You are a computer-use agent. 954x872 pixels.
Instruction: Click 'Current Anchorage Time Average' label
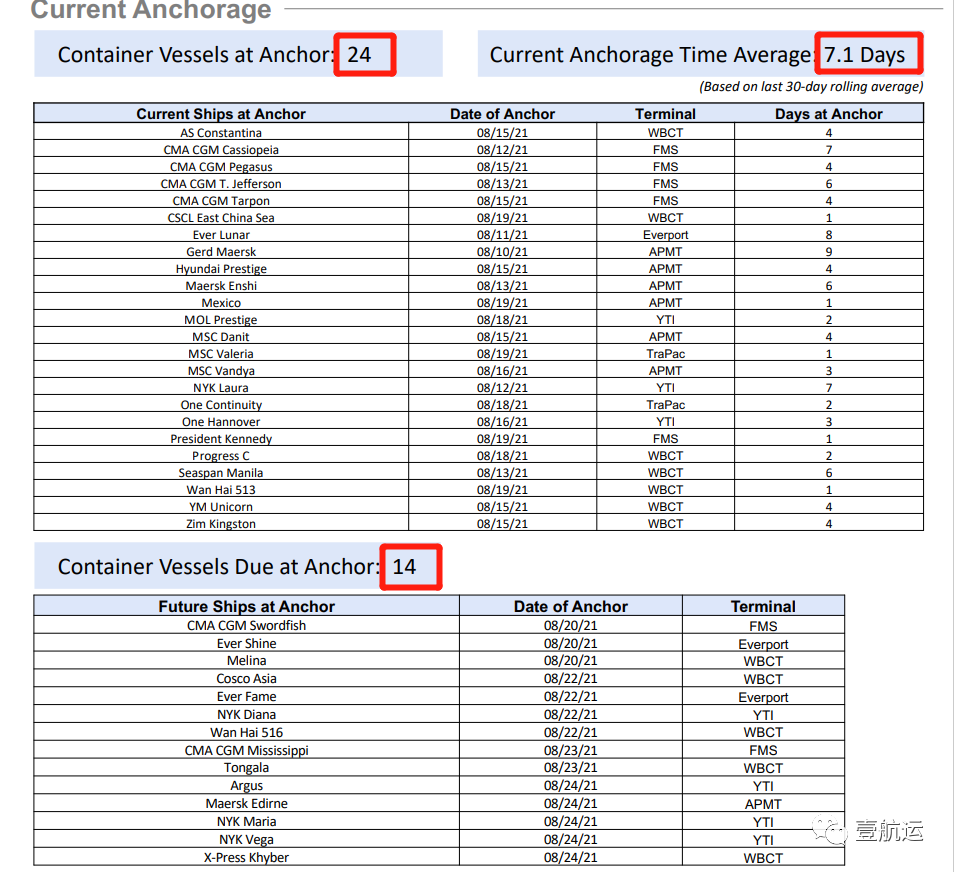pos(652,55)
